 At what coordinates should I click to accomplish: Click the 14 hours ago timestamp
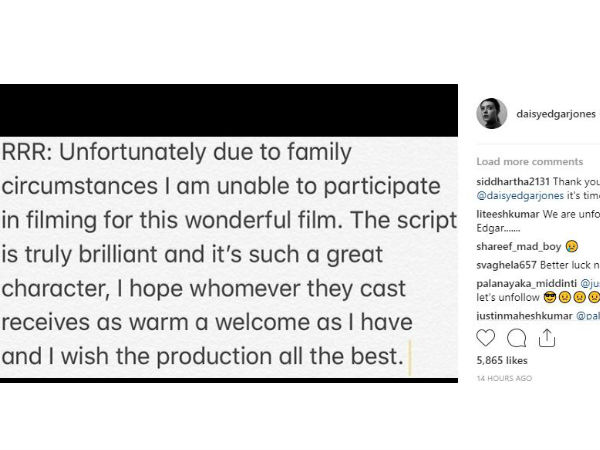tap(504, 378)
